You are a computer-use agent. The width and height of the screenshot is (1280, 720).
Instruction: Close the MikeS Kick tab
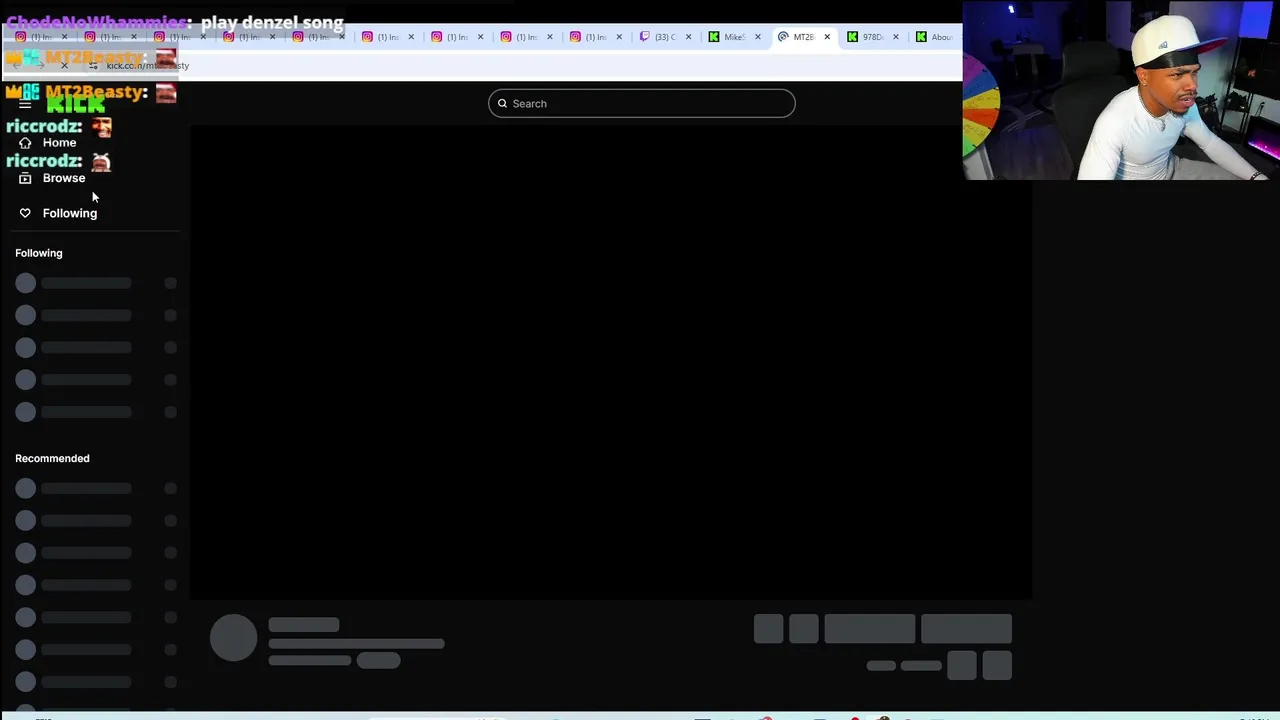point(757,37)
